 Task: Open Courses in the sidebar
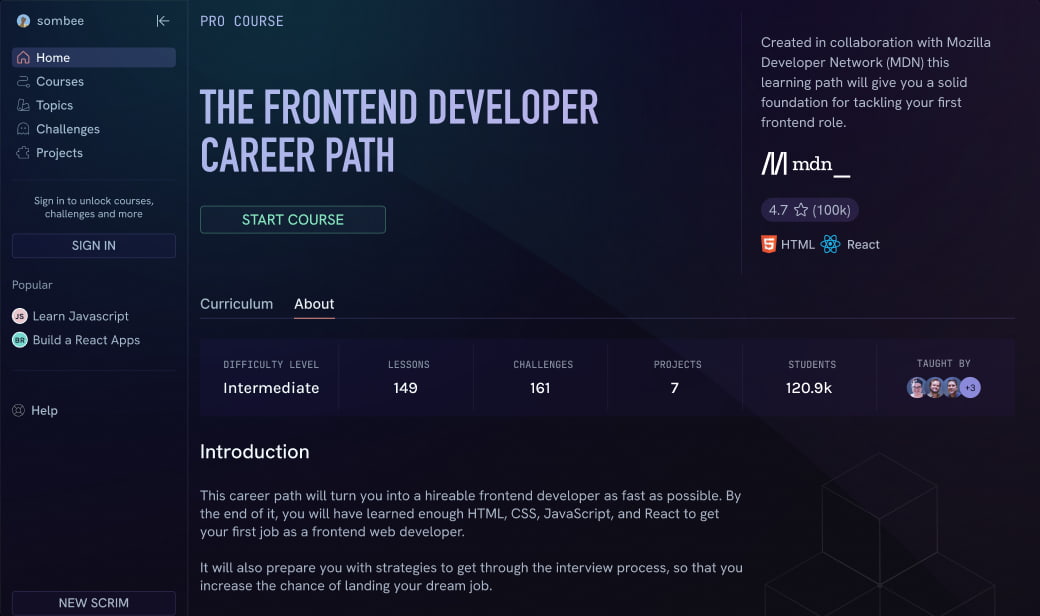click(94, 82)
